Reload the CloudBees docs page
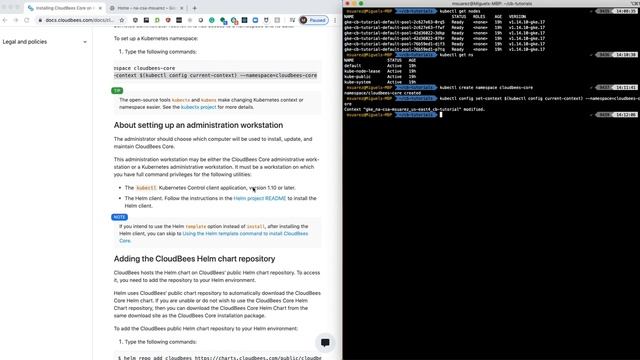This screenshot has height=360, width=640. point(27,20)
